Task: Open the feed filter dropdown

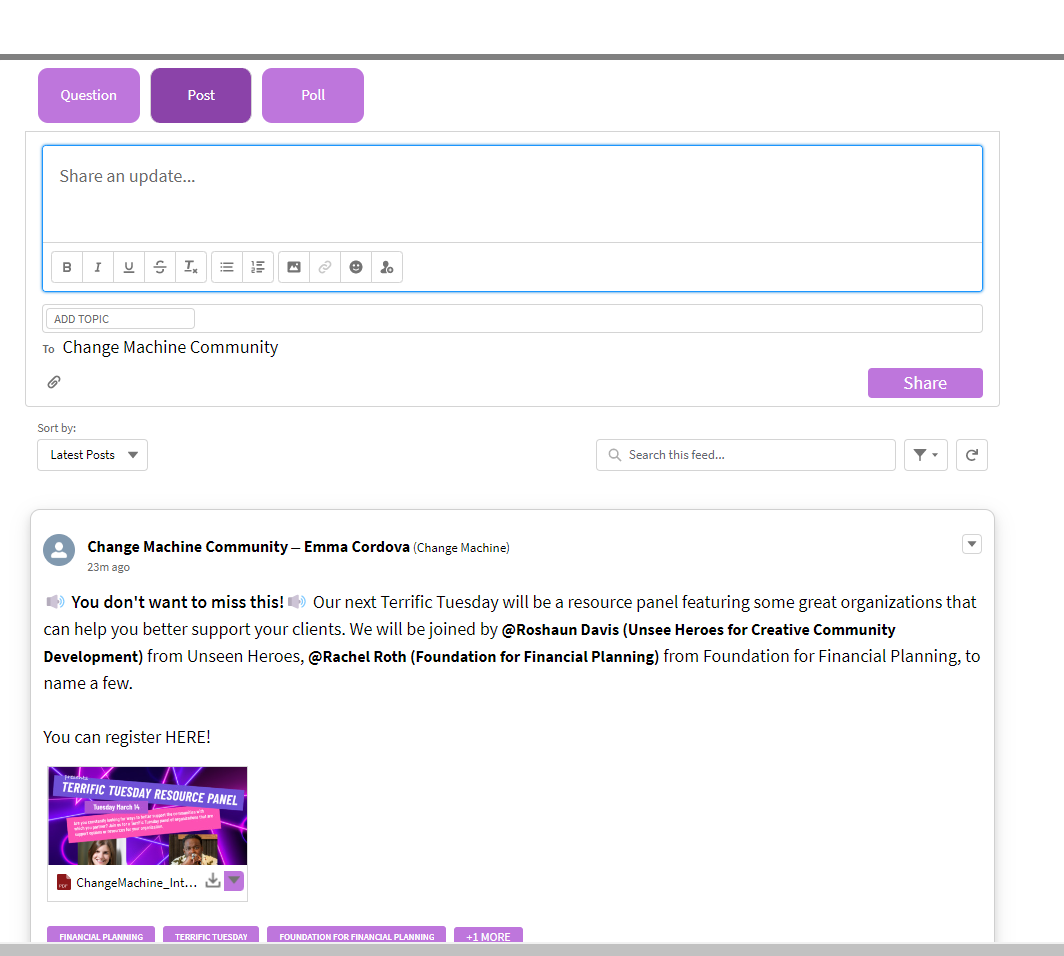Action: pyautogui.click(x=926, y=455)
